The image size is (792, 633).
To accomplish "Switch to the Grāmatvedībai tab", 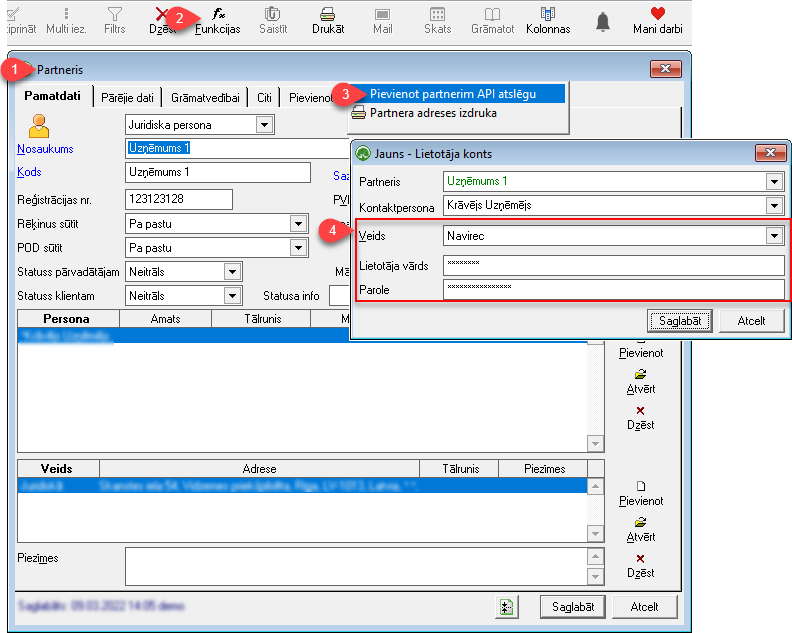I will click(x=205, y=98).
